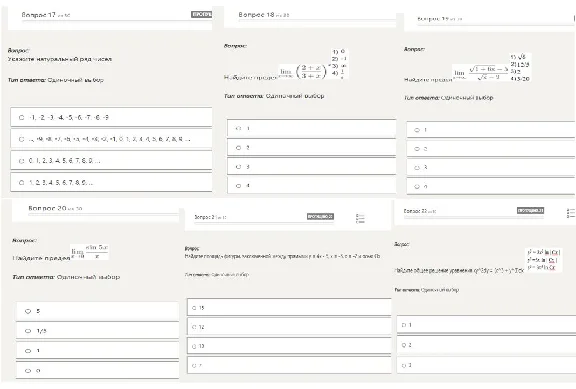Viewport: 576px width, 389px height.
Task: Mark answer 7 in Вопрос 21
Action: (289, 365)
